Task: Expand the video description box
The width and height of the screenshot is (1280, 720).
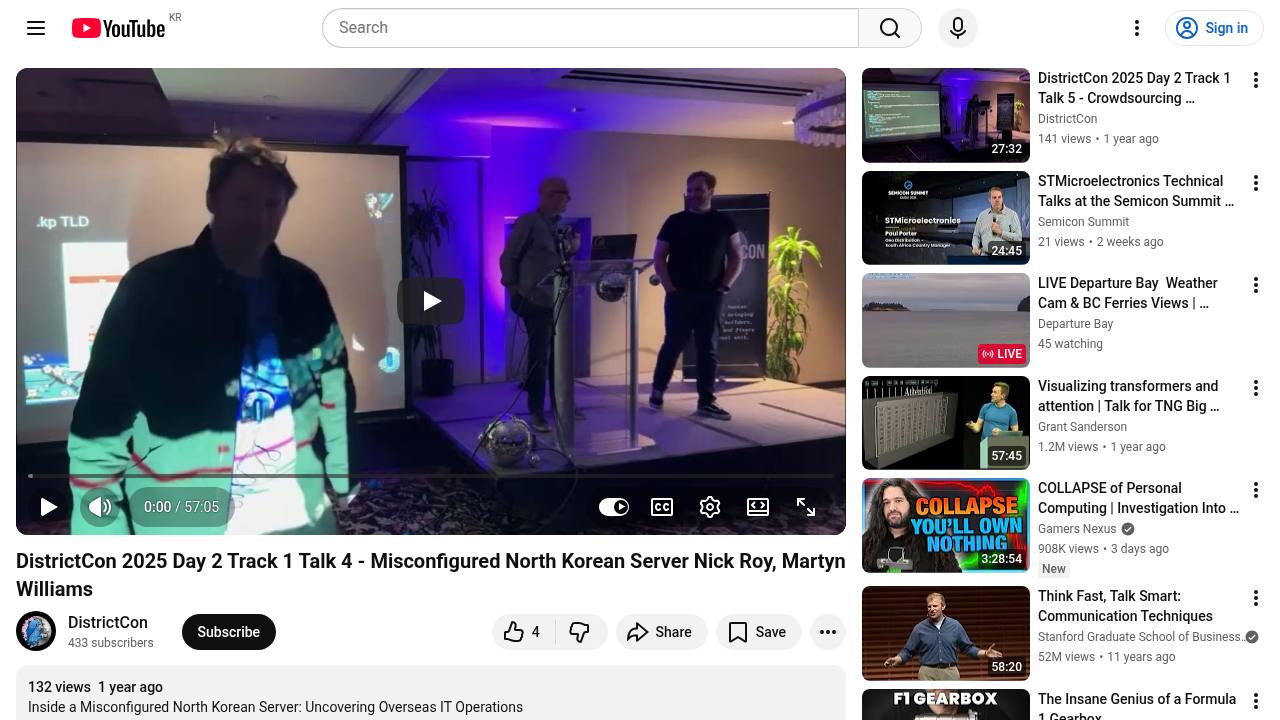Action: (x=431, y=695)
